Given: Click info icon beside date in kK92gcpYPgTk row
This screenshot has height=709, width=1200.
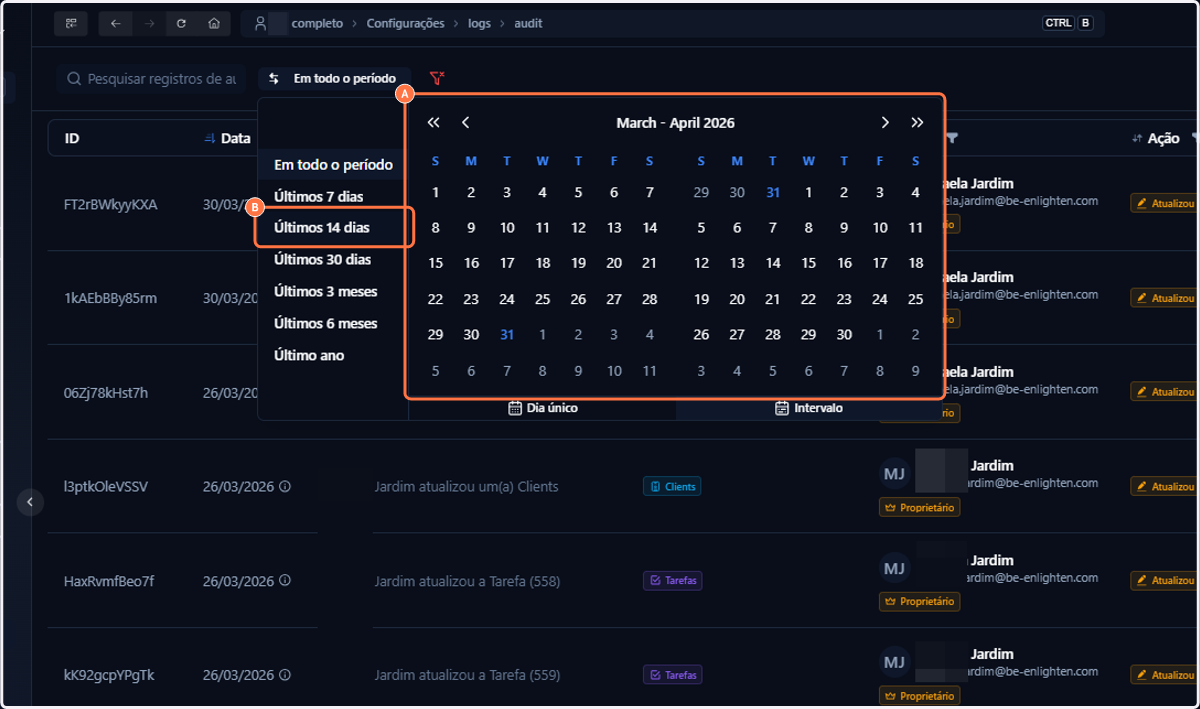Looking at the screenshot, I should click(285, 675).
